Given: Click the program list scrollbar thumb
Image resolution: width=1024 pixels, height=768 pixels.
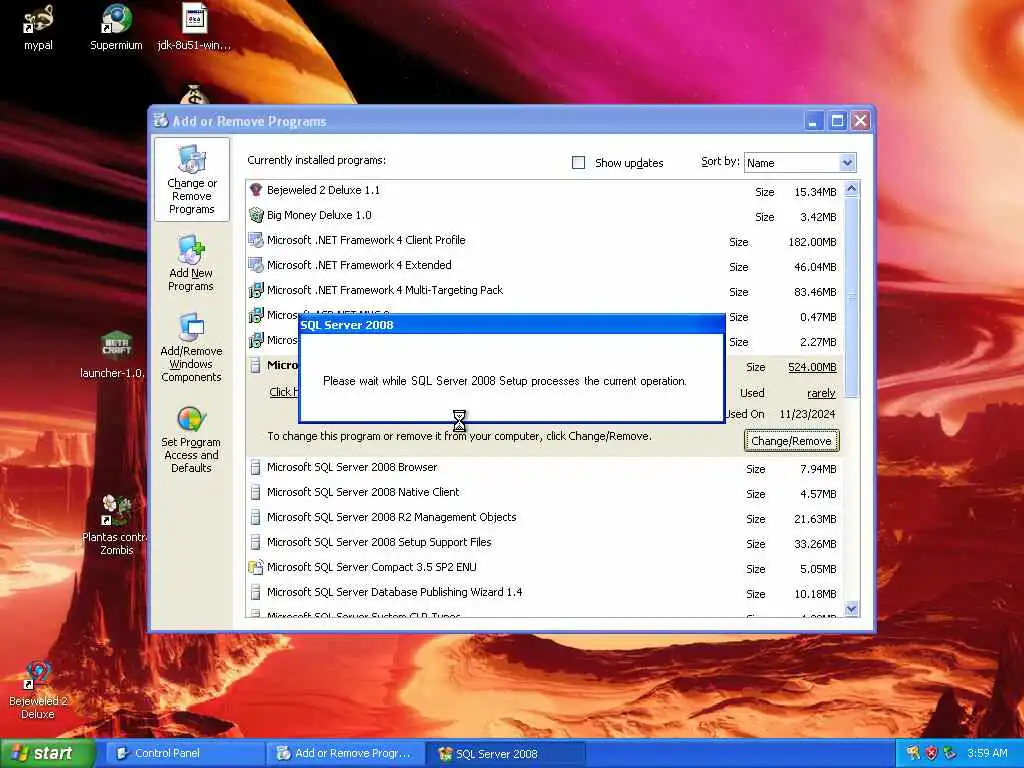Looking at the screenshot, I should point(851,297).
